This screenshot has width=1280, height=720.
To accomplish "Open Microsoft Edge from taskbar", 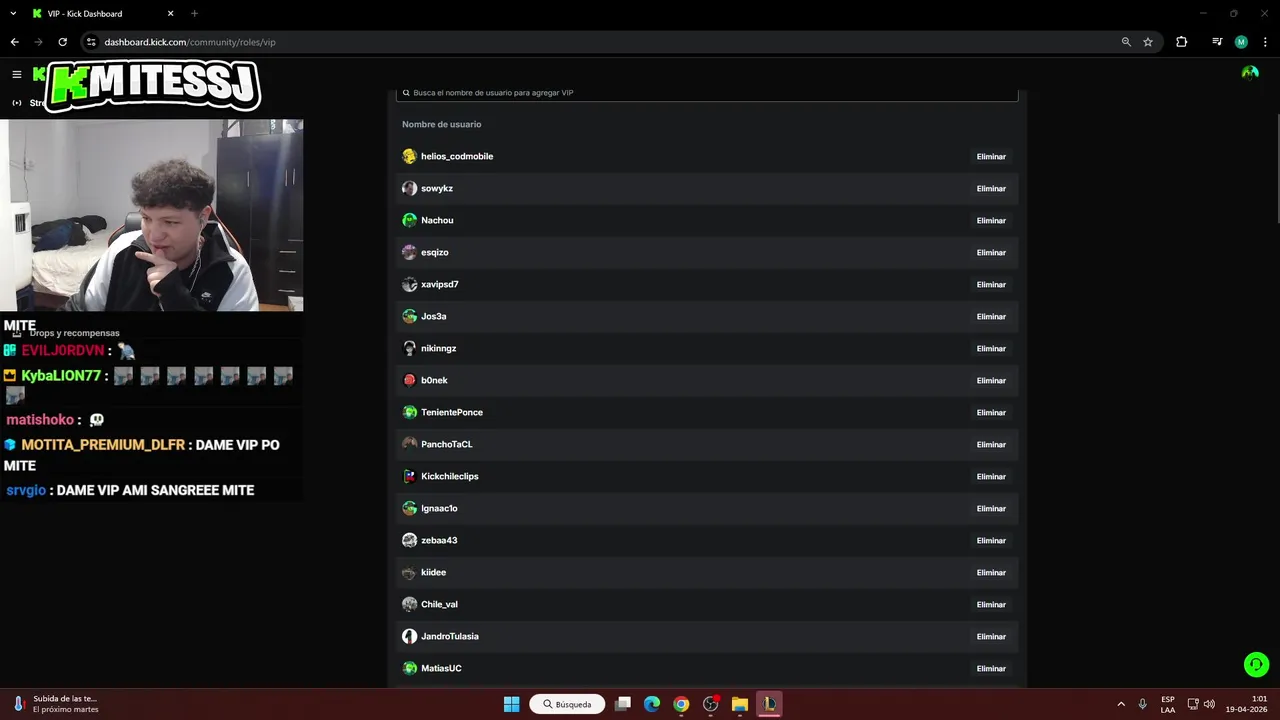I will coord(652,704).
